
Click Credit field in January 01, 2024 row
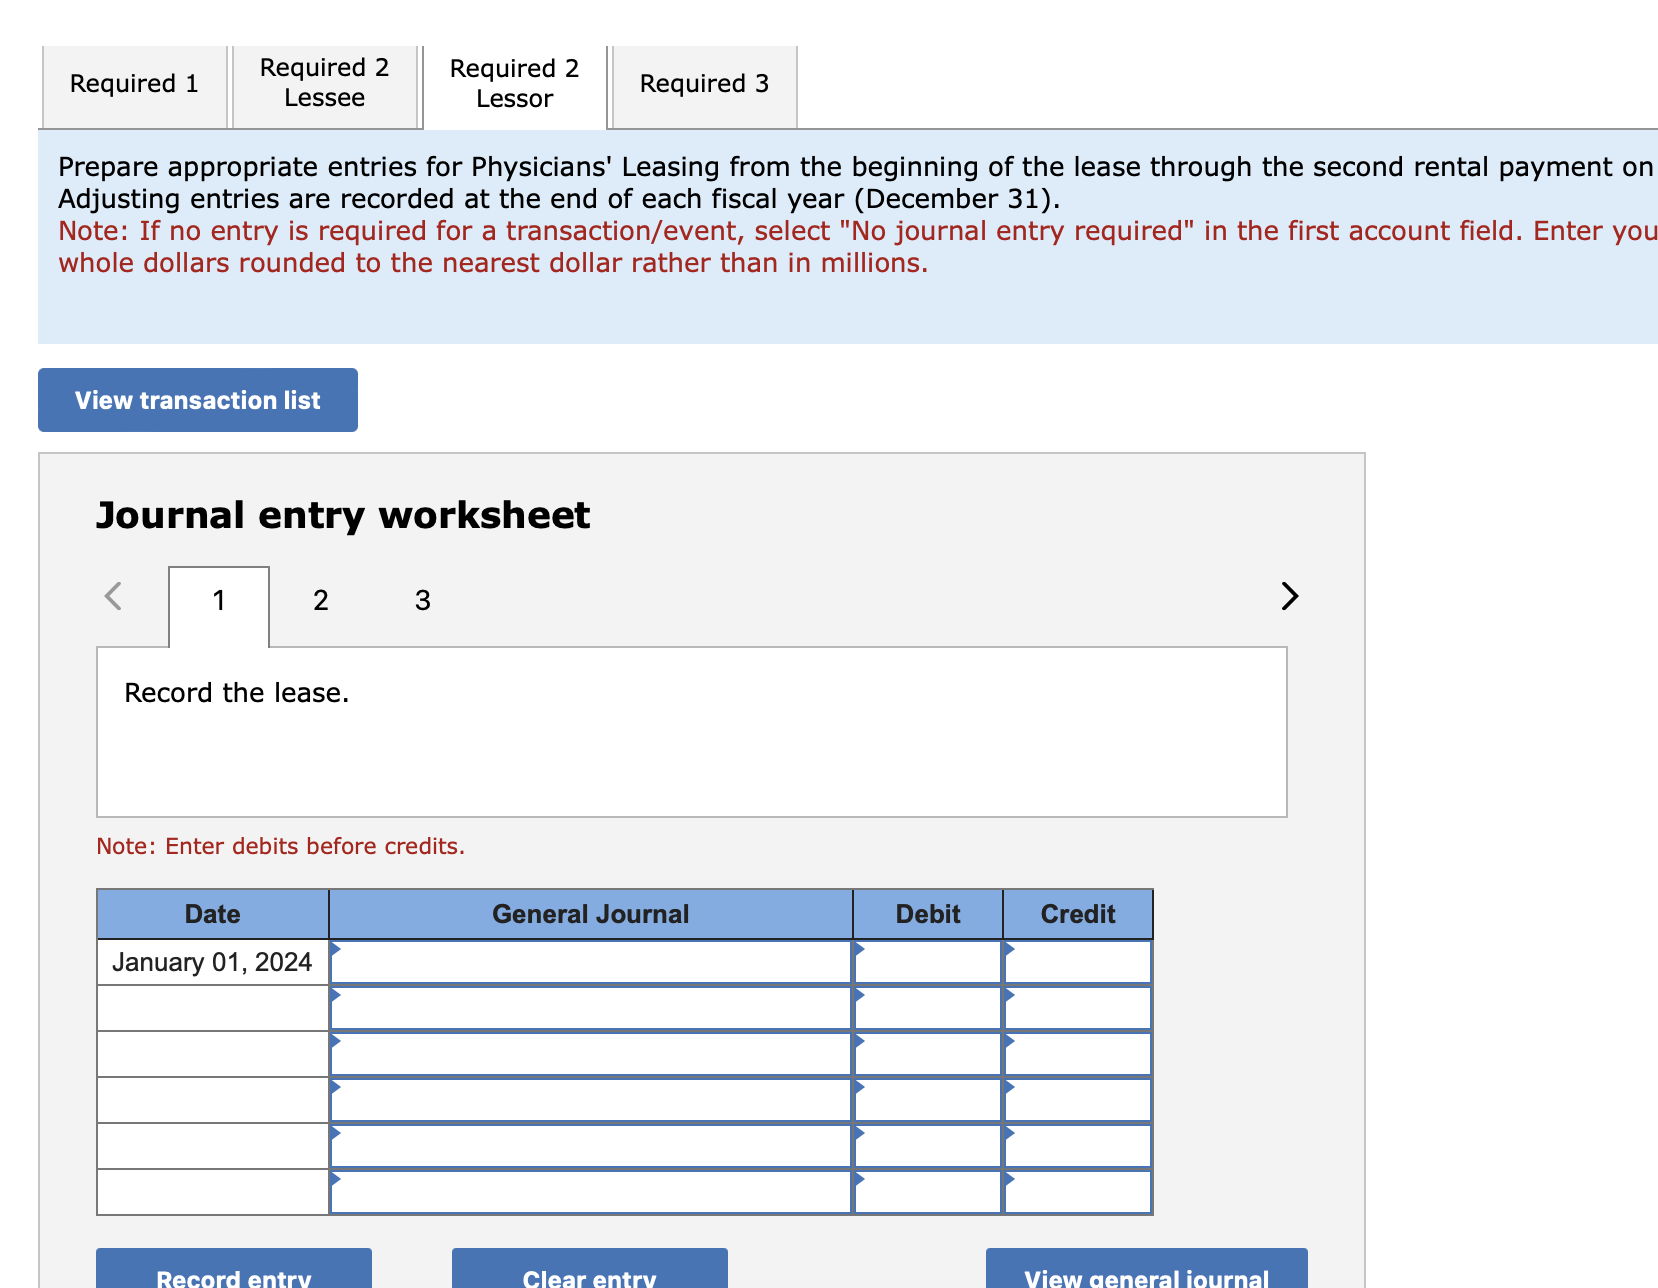[1078, 963]
